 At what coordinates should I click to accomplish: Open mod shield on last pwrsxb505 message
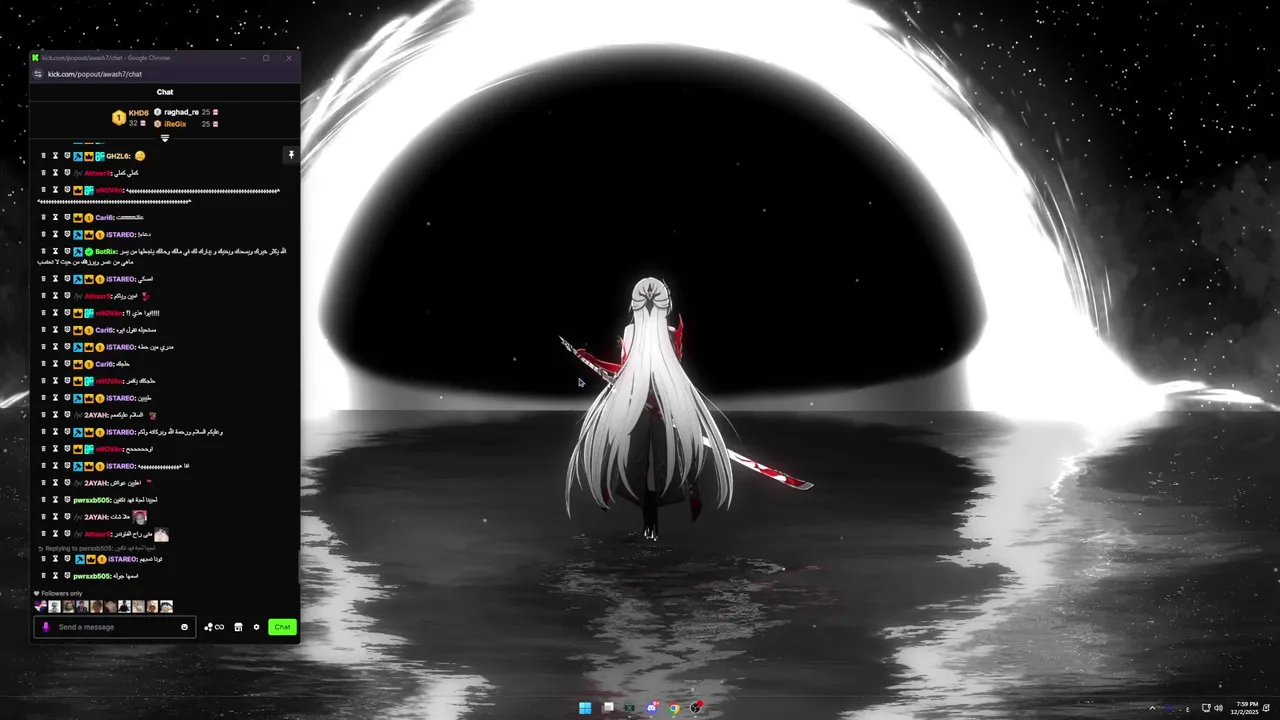pos(67,576)
